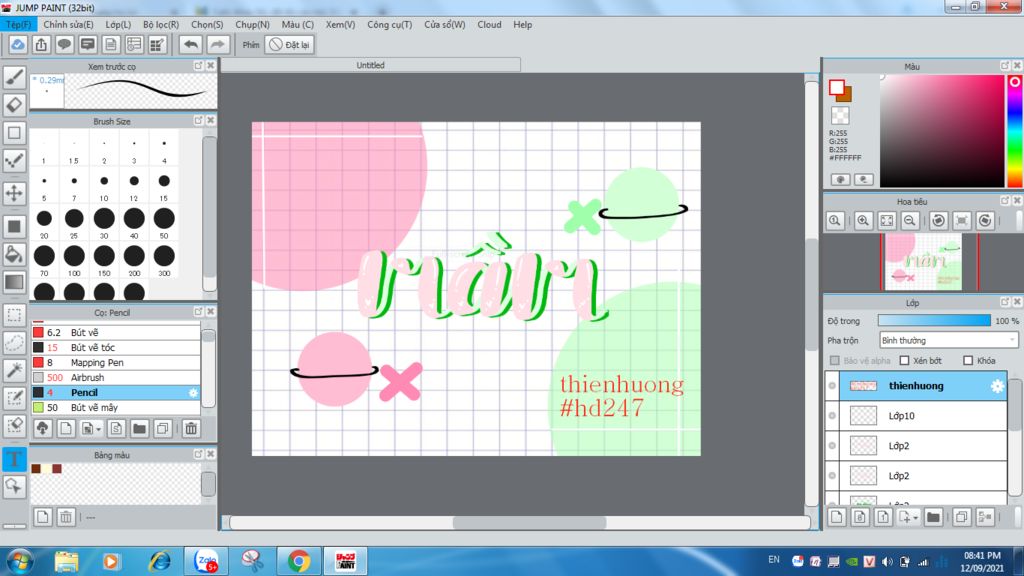Open the Bộ lọc(R) menu
1024x576 pixels.
[161, 25]
